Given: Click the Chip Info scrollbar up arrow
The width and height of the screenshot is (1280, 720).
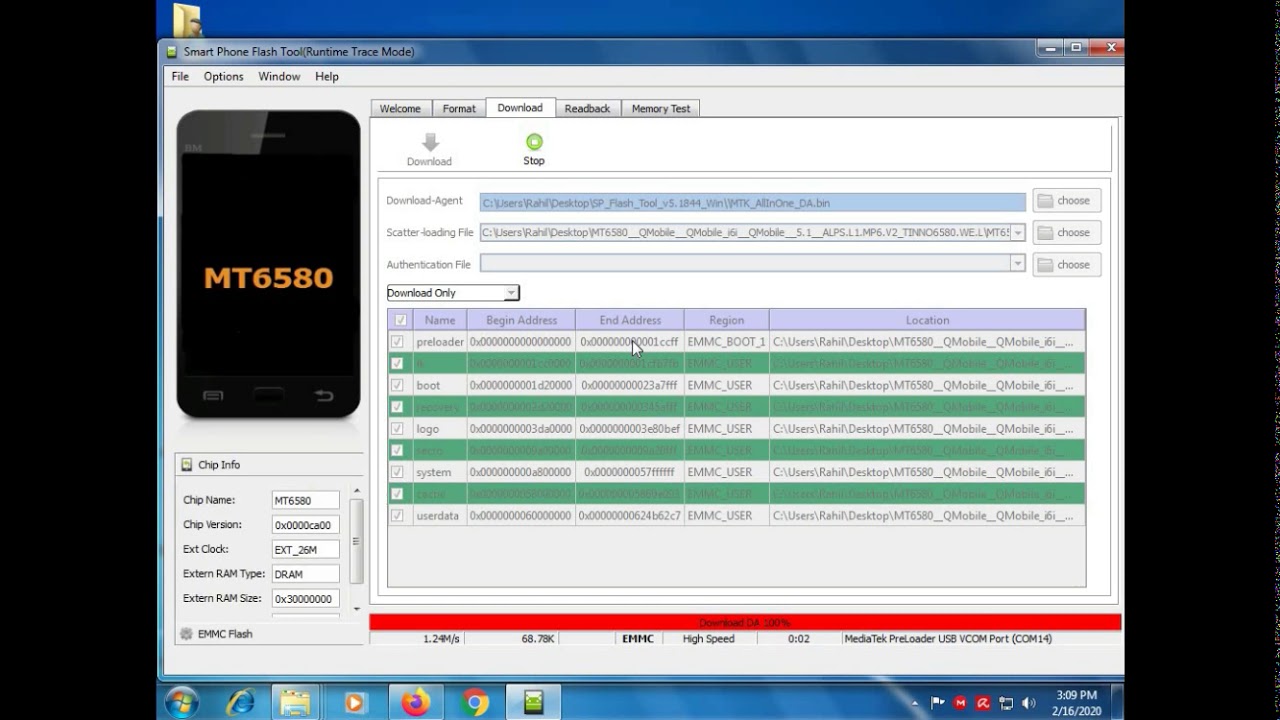Looking at the screenshot, I should 357,493.
